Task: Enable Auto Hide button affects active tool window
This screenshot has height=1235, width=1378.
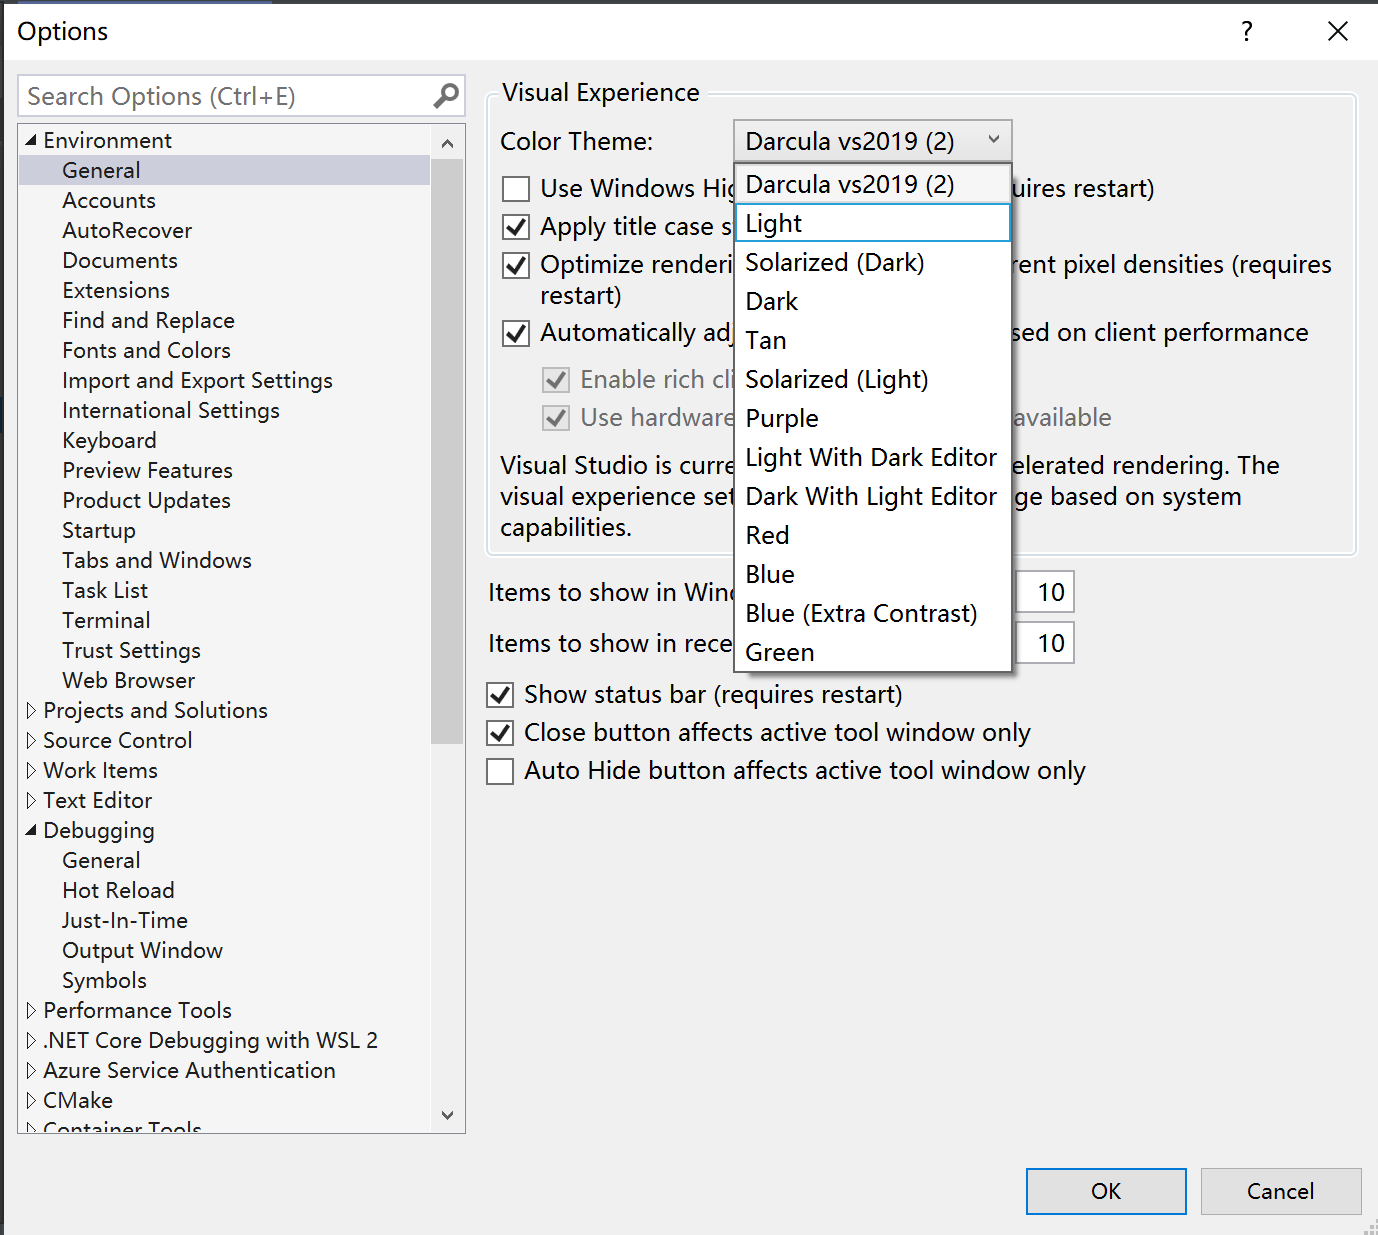Action: [x=500, y=771]
